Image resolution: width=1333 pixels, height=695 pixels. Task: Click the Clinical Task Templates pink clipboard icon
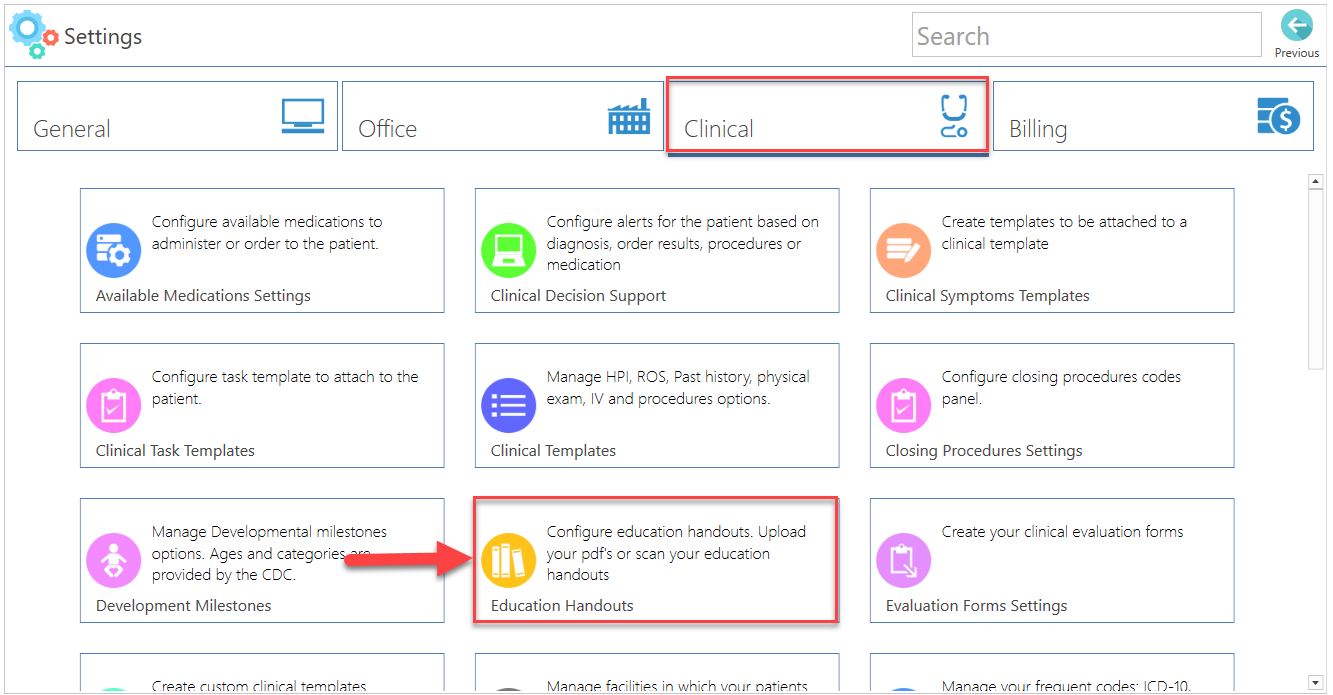point(113,405)
